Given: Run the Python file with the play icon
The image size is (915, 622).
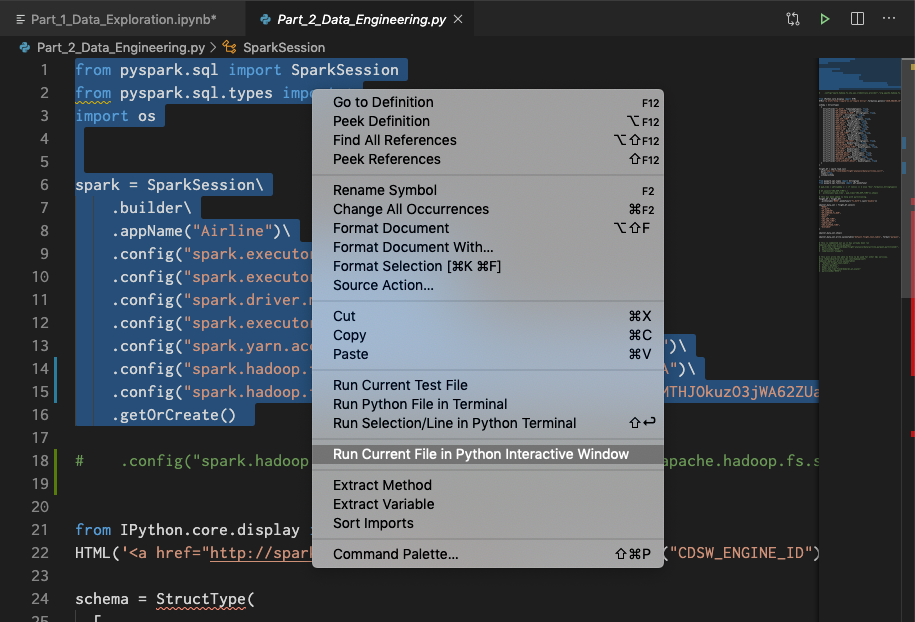Looking at the screenshot, I should click(825, 19).
